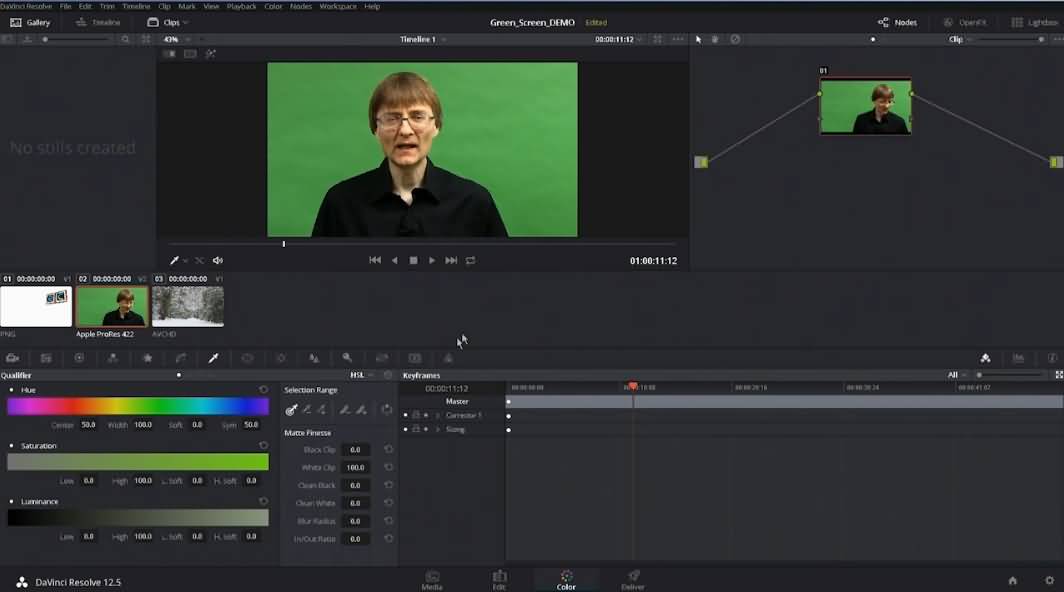Open project settings gear

pos(1049,580)
